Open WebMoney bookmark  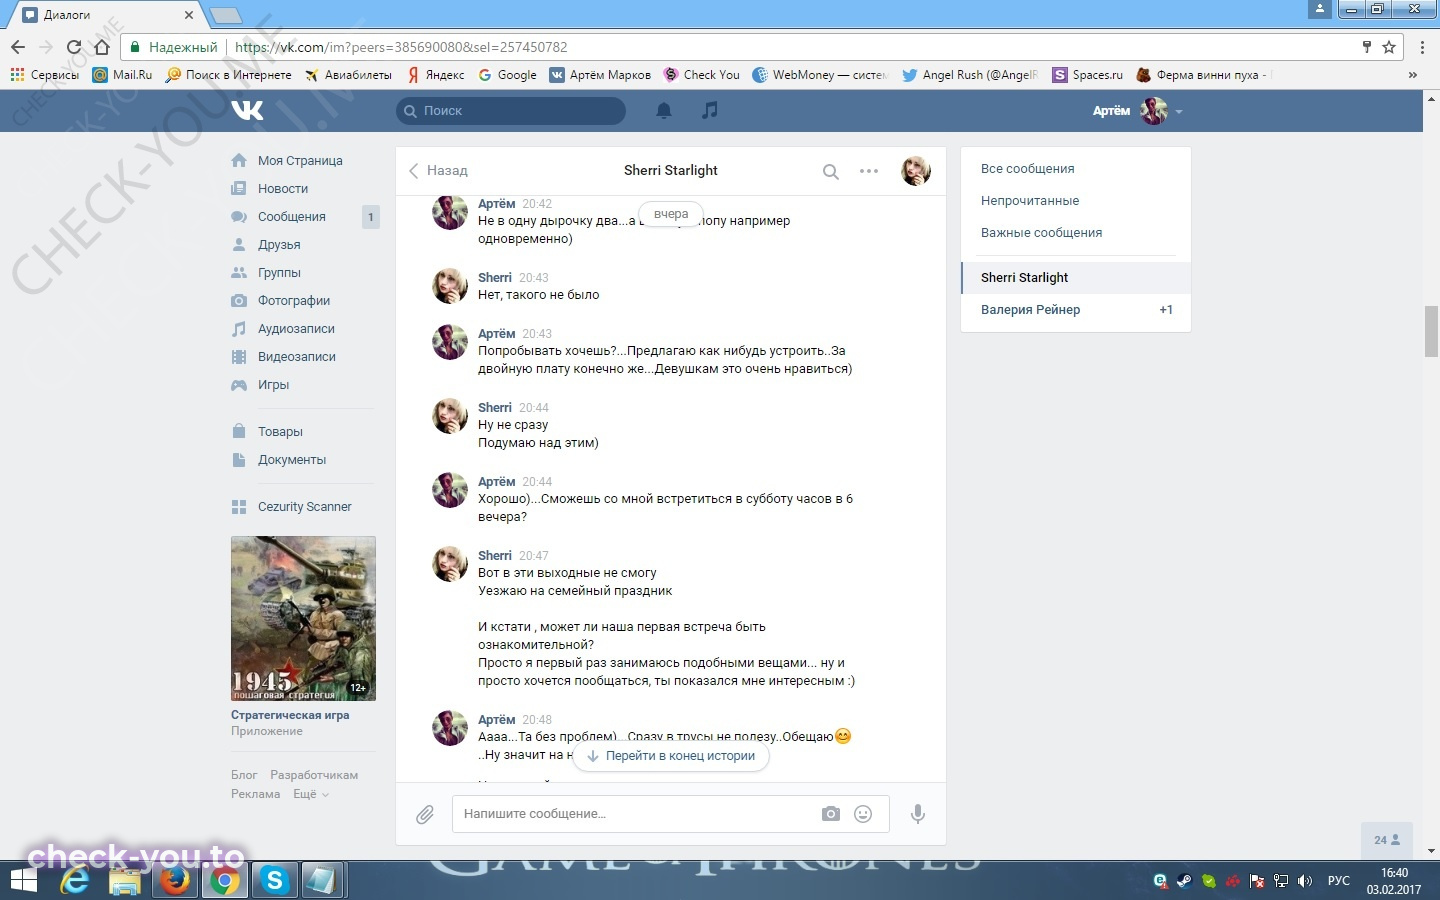tap(820, 75)
